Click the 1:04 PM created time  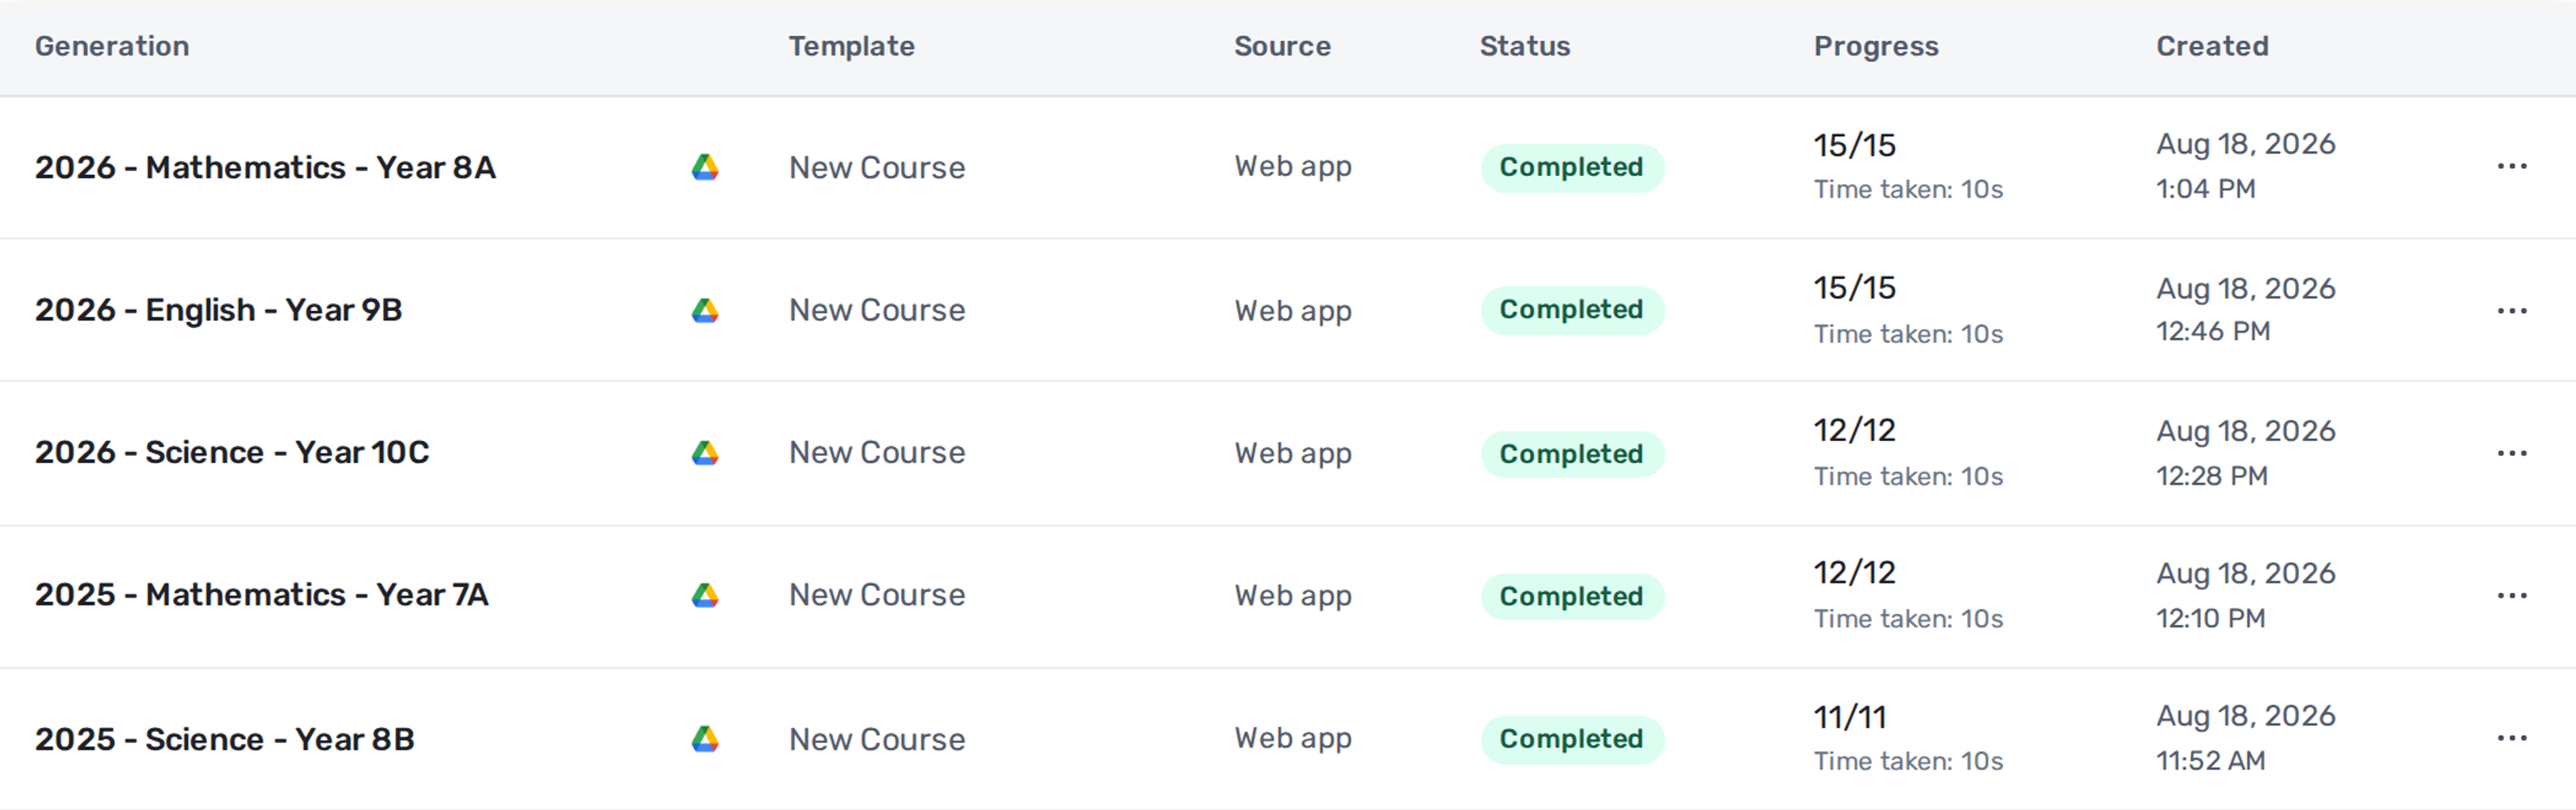[x=2206, y=189]
